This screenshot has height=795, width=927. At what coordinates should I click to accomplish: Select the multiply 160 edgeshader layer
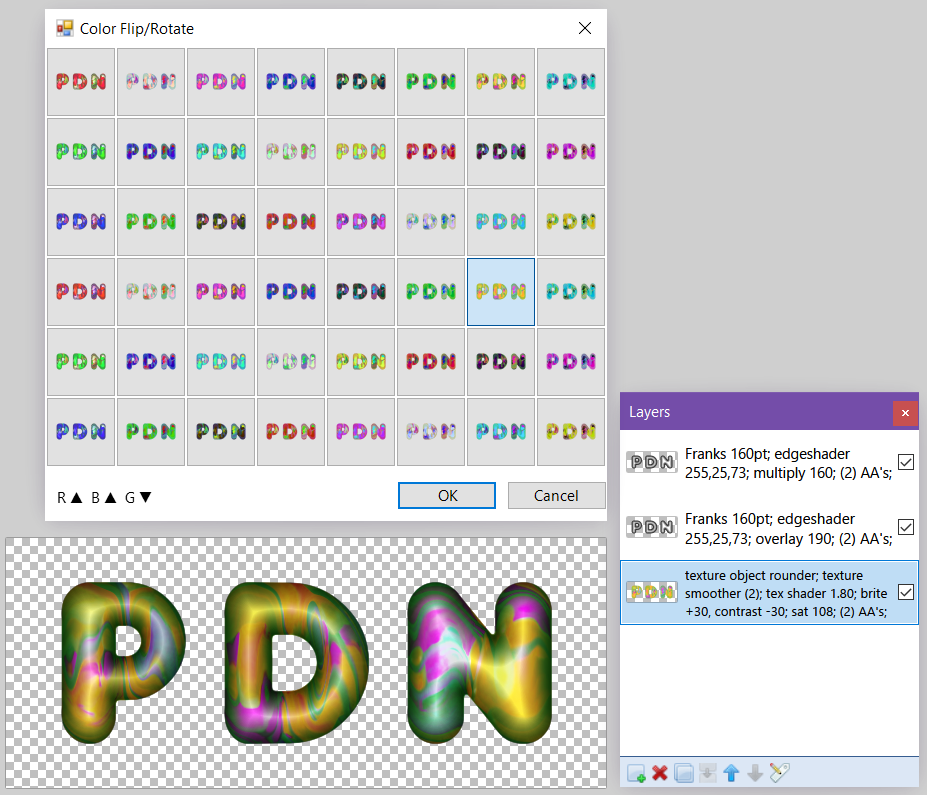click(770, 463)
